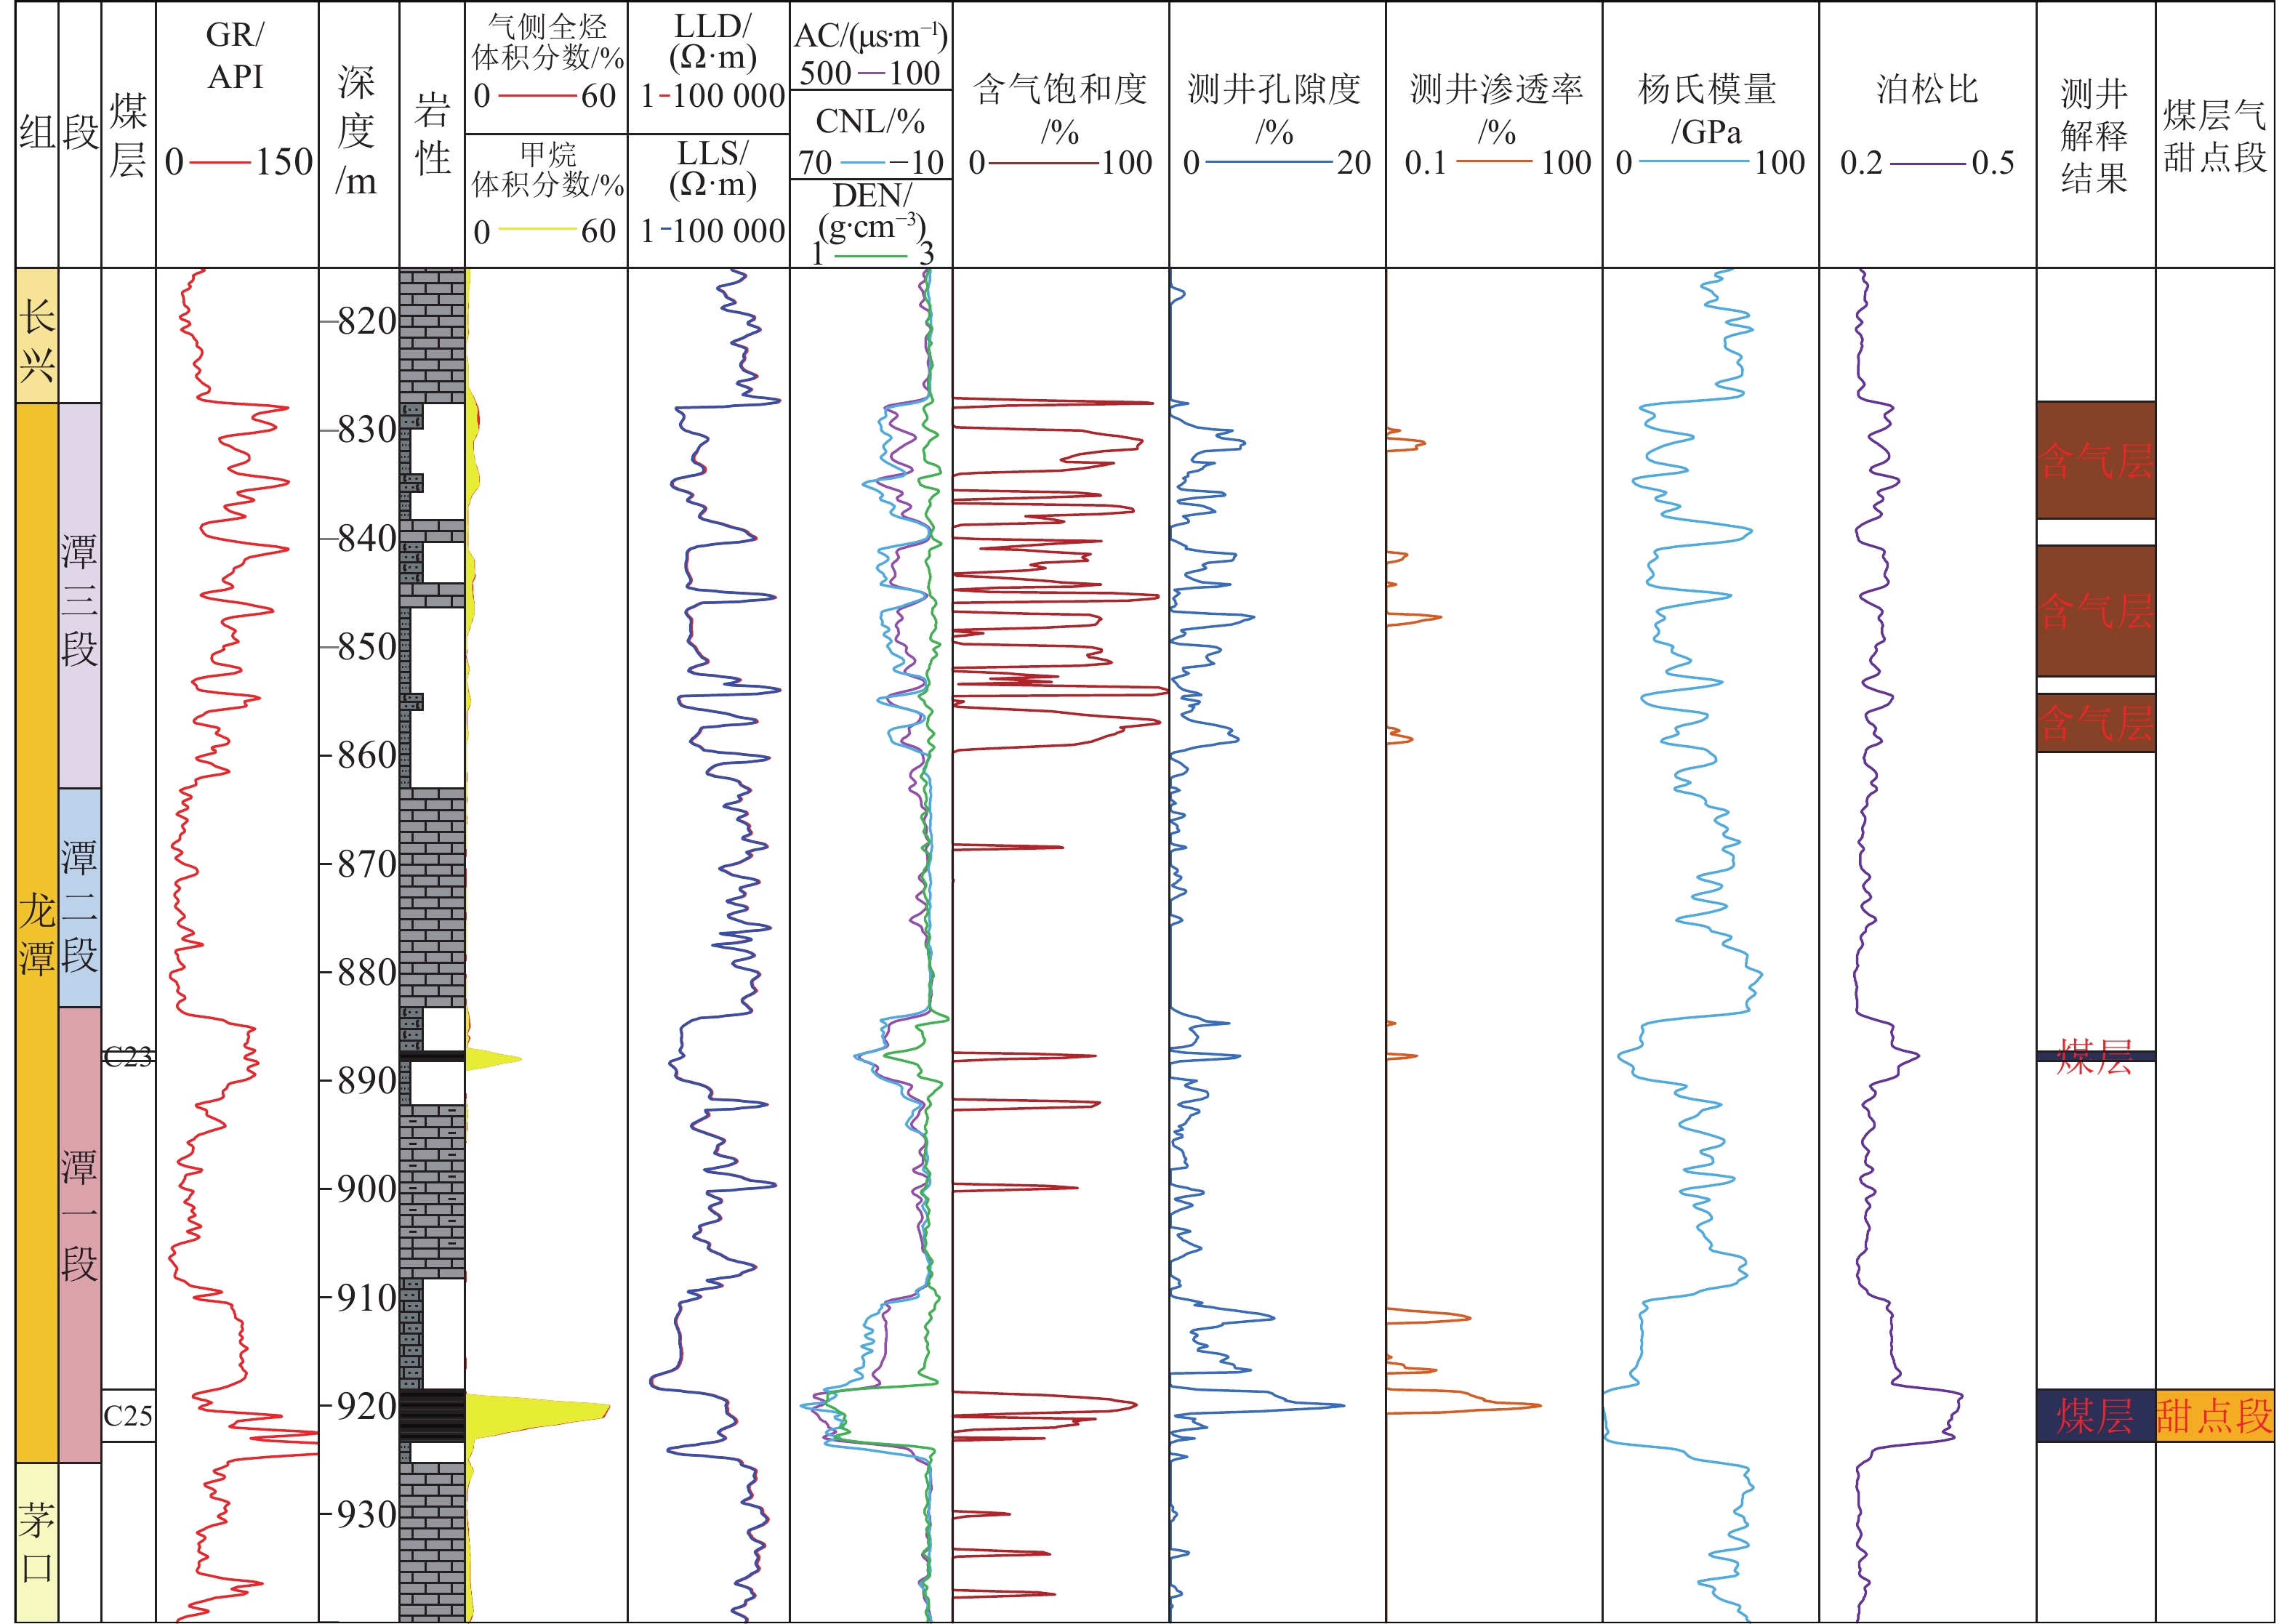Click the orange 甜点段 sweet-spot block

click(x=2214, y=1415)
